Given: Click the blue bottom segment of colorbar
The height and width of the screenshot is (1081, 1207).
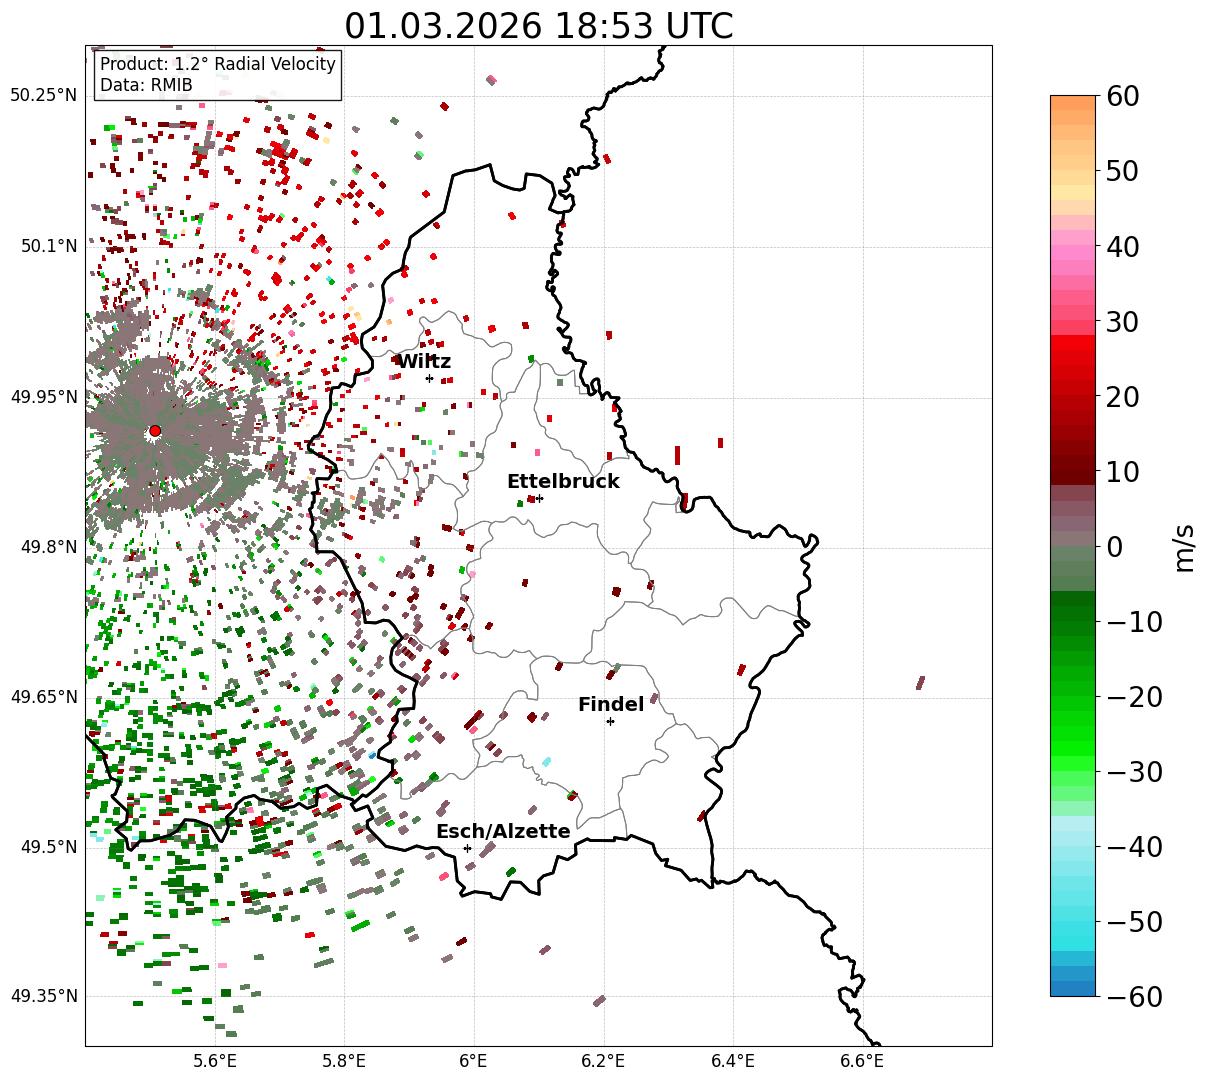Looking at the screenshot, I should click(x=1073, y=988).
